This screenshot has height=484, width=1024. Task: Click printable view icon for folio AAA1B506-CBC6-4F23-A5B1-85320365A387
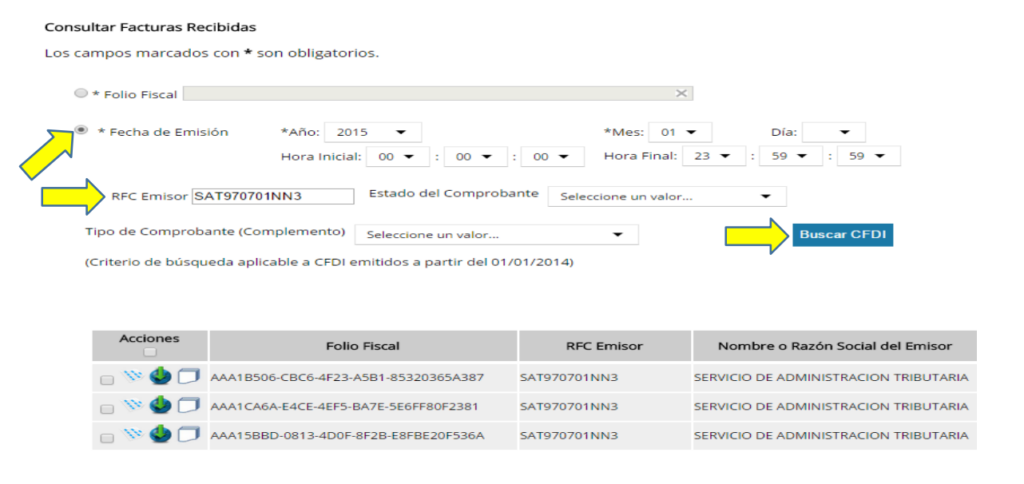click(x=188, y=377)
